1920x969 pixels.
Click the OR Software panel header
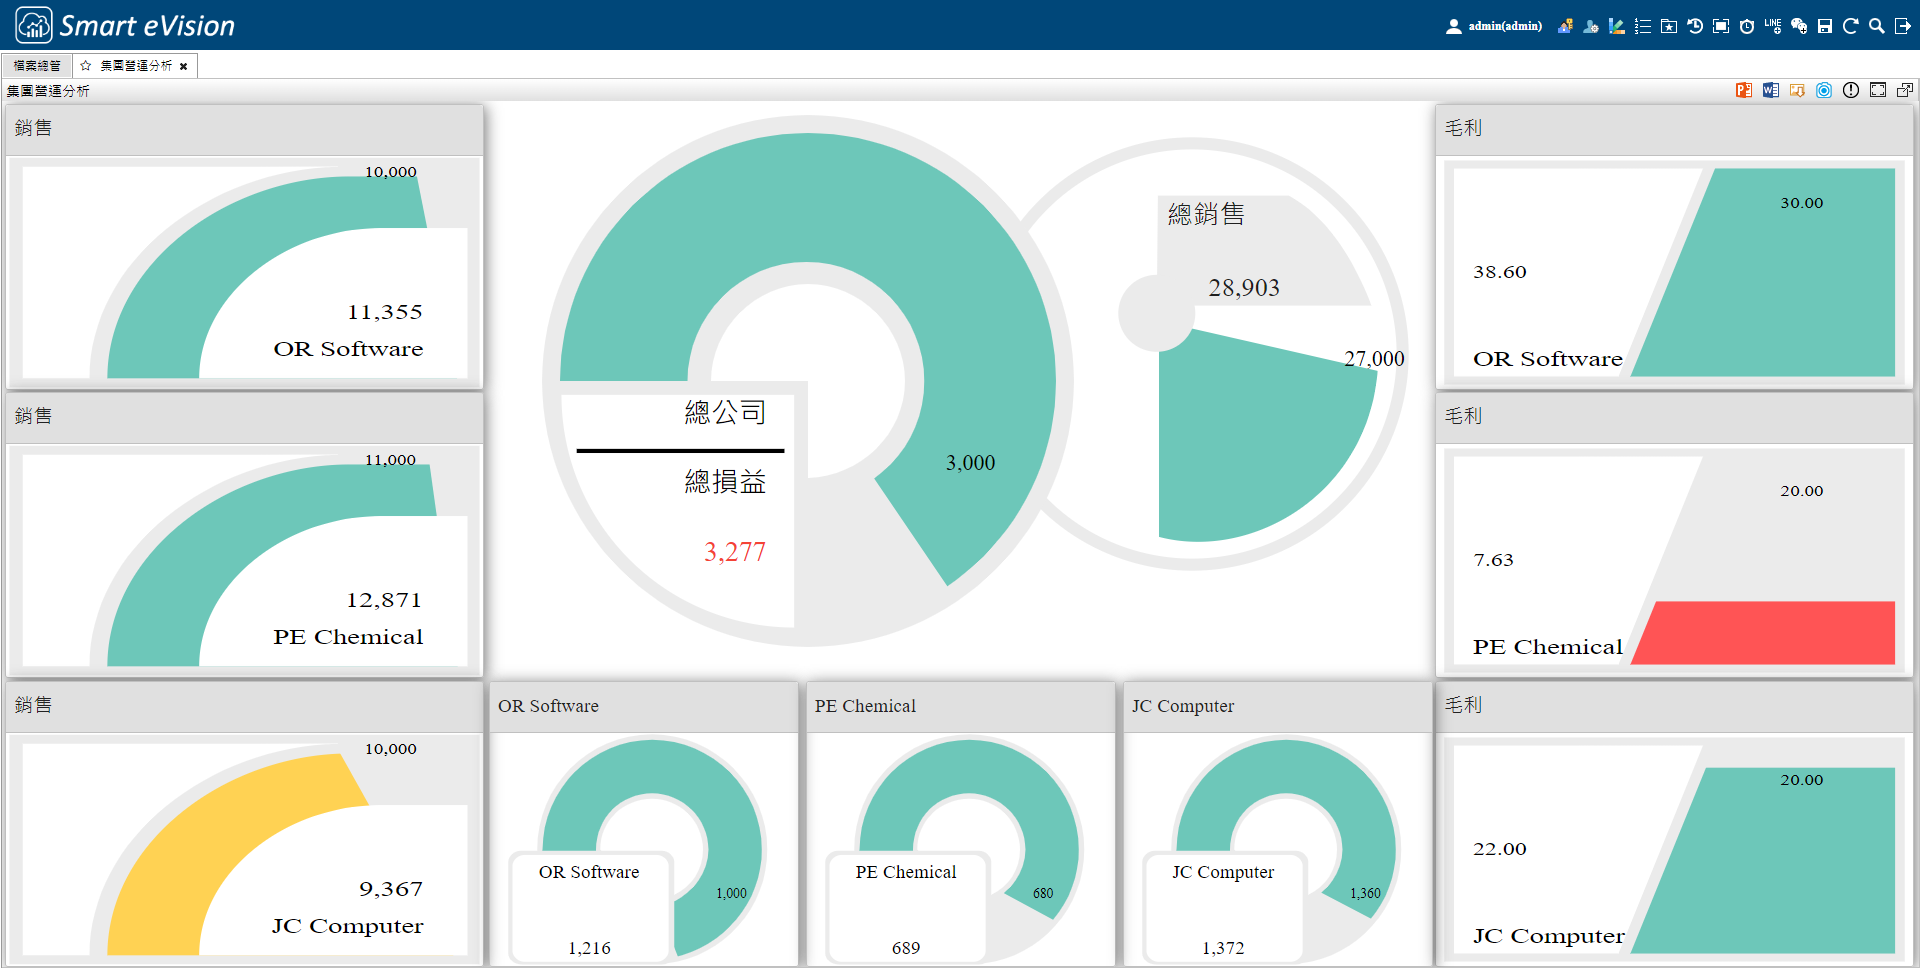click(644, 706)
